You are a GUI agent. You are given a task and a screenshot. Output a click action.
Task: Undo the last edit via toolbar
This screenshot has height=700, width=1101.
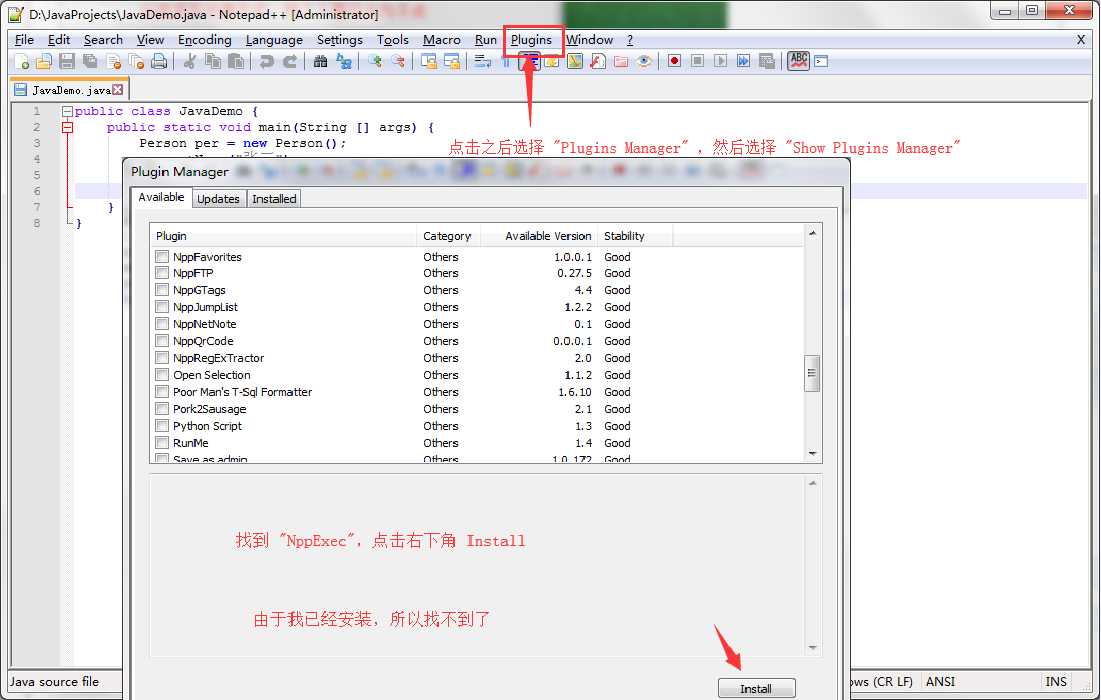266,62
